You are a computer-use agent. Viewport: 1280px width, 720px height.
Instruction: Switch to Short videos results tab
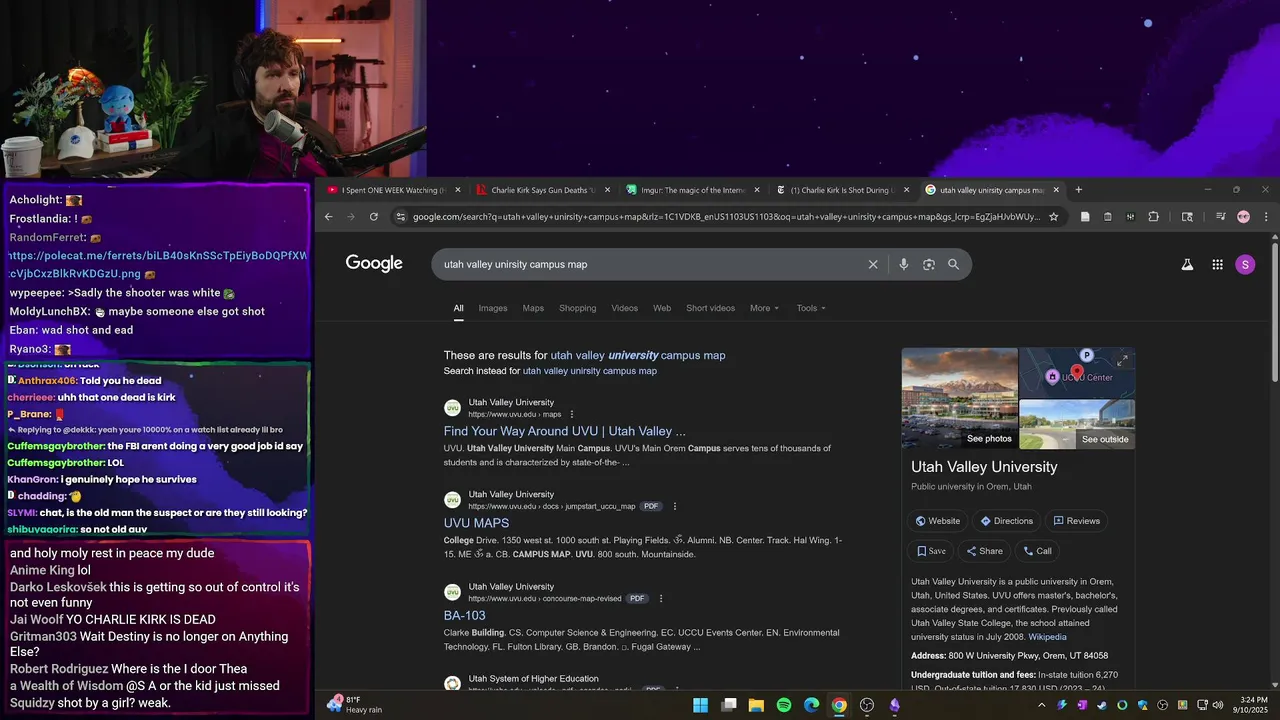point(710,308)
